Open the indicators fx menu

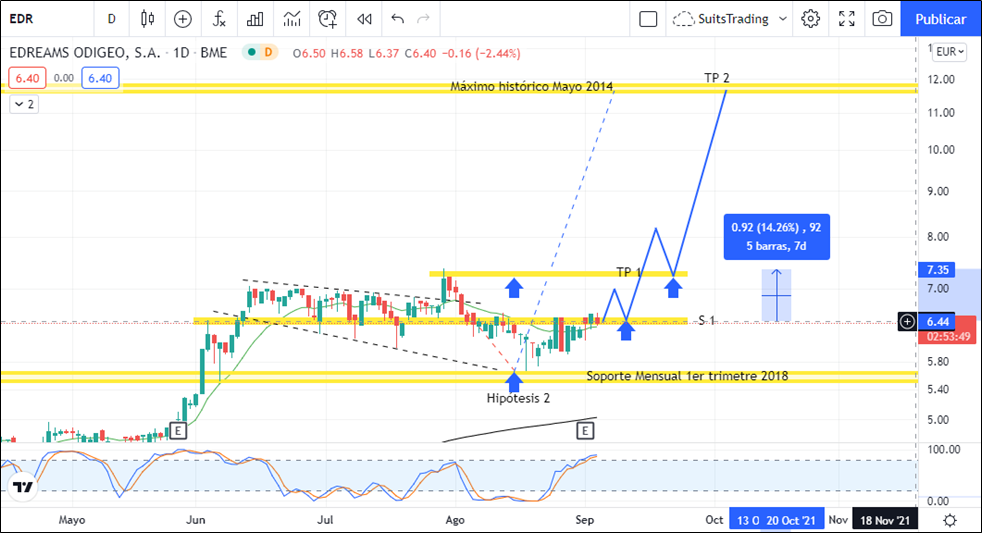tap(219, 18)
